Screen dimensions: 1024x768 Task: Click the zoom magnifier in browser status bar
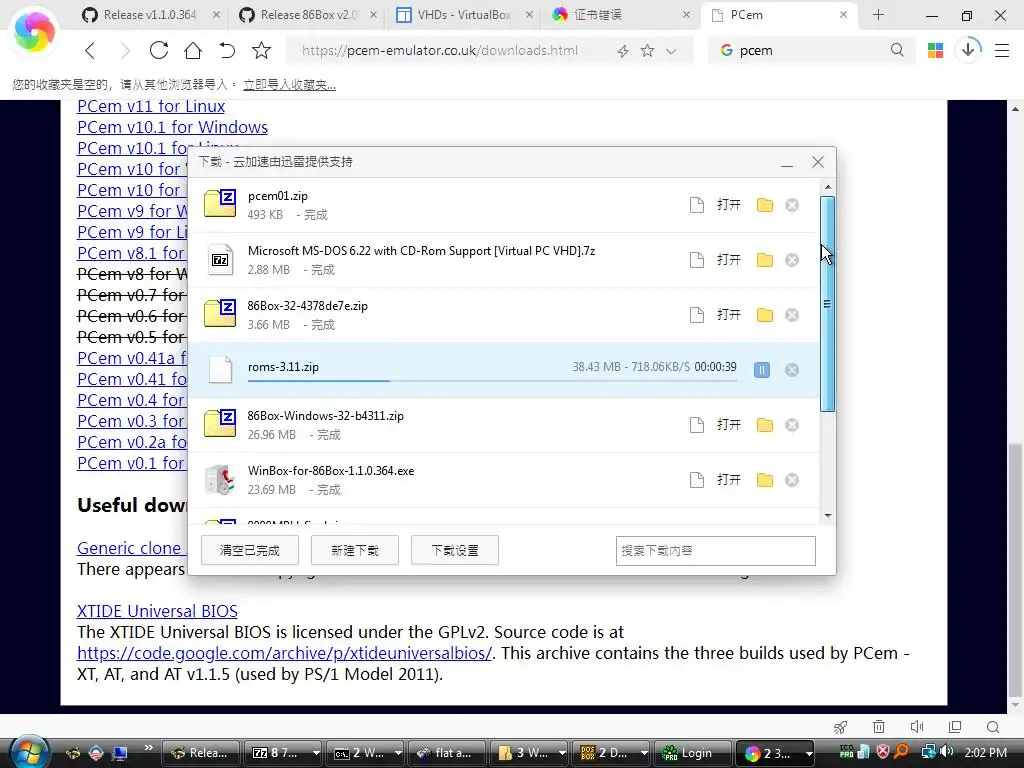click(x=993, y=727)
